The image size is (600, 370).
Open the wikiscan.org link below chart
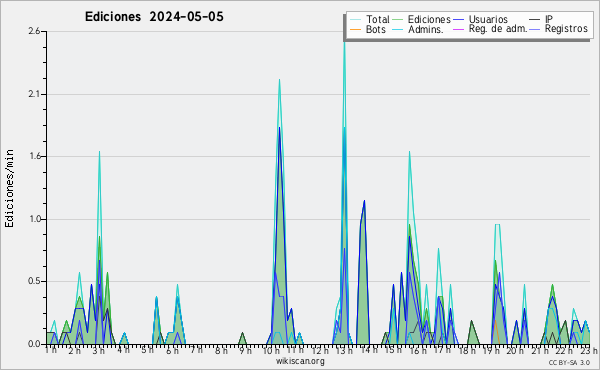300,361
